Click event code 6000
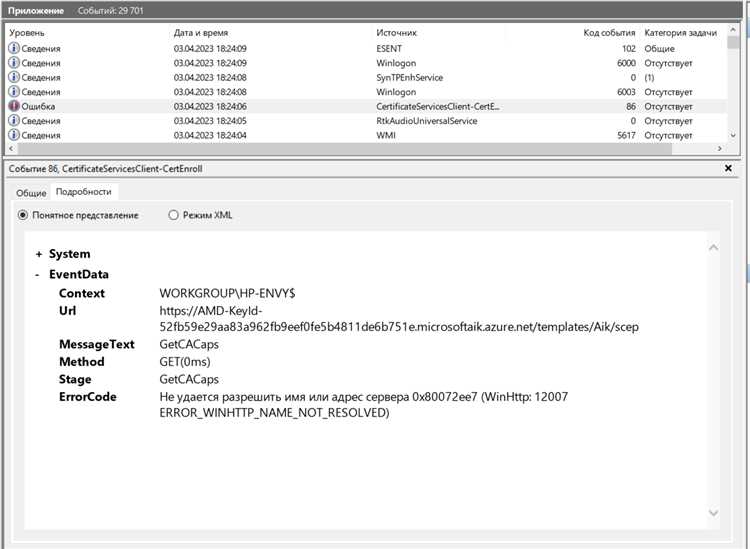 (x=626, y=63)
